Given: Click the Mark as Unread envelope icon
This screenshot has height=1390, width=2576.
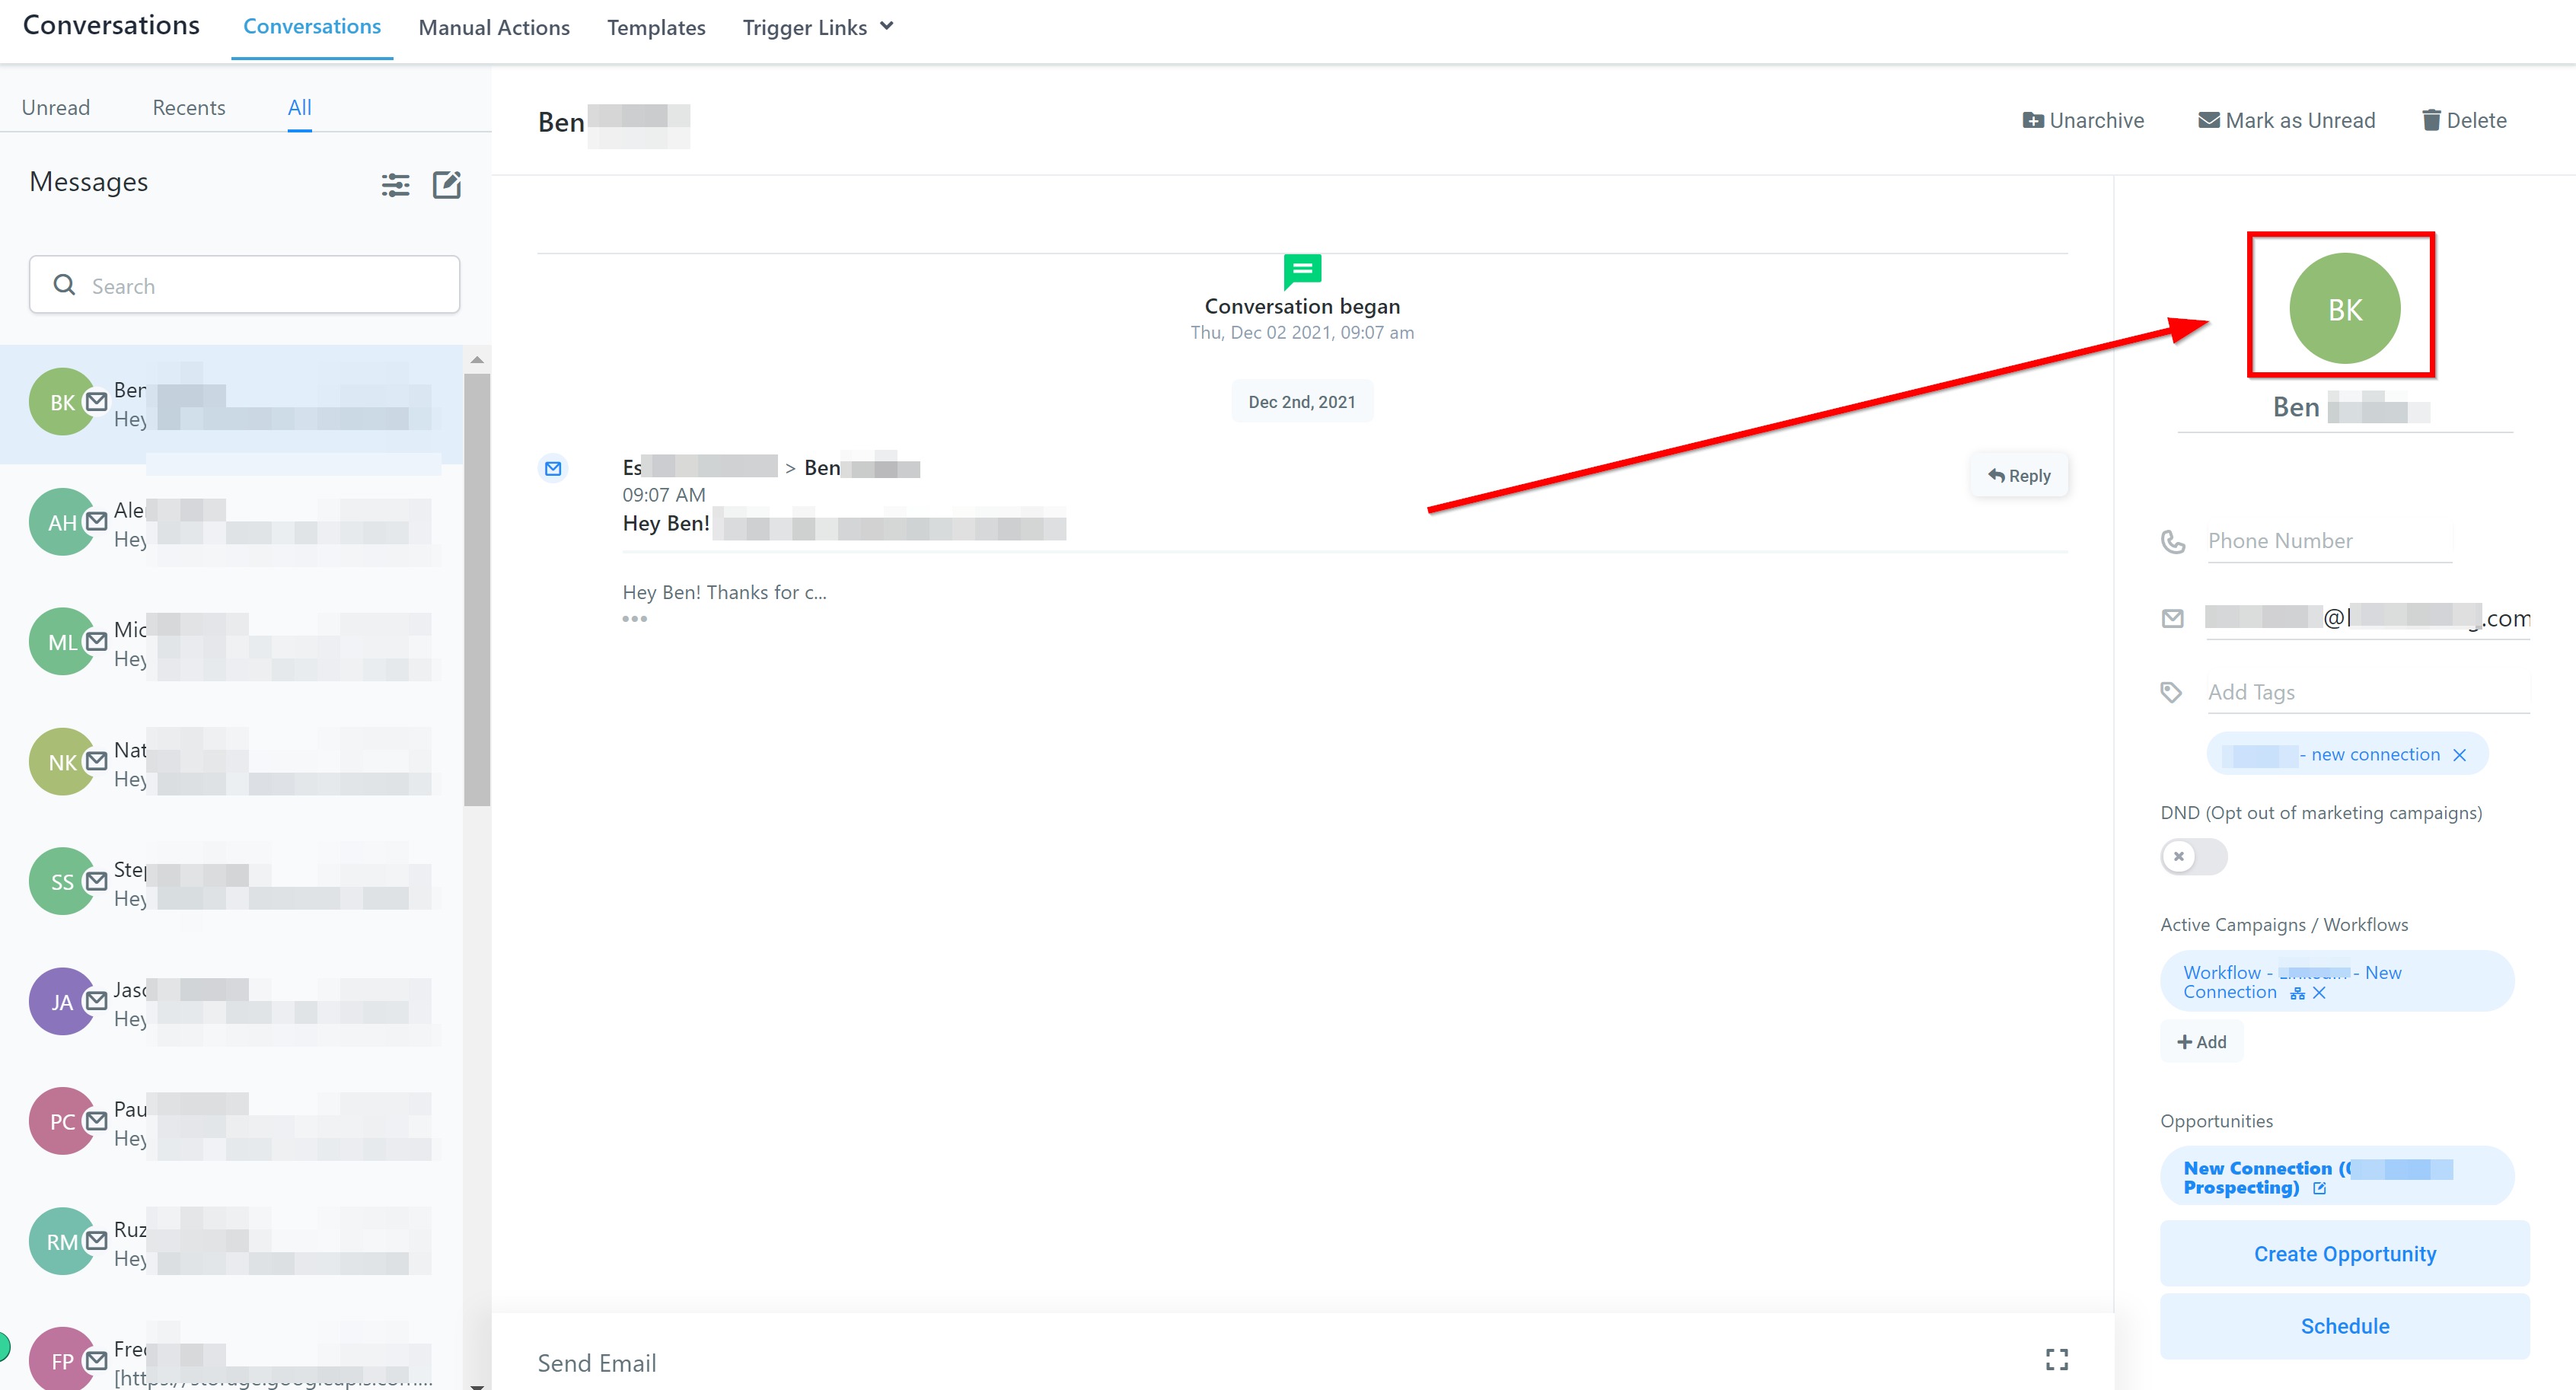Looking at the screenshot, I should pos(2209,120).
